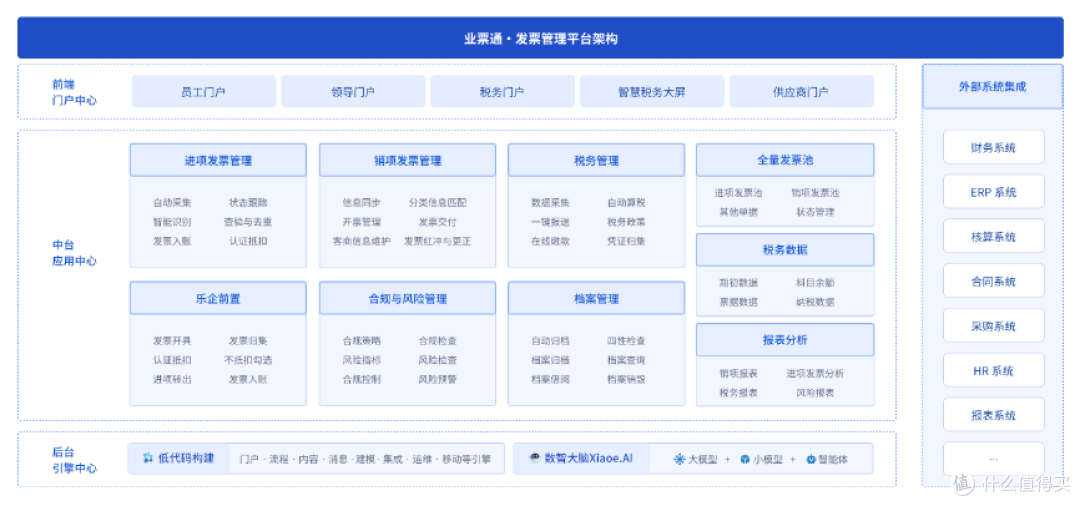Click the 大模型 snowflake icon

tap(679, 459)
